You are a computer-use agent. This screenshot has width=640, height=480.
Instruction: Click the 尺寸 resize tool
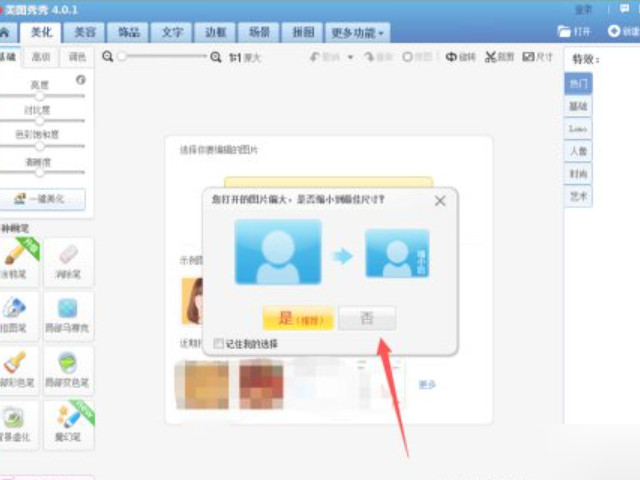pos(538,57)
